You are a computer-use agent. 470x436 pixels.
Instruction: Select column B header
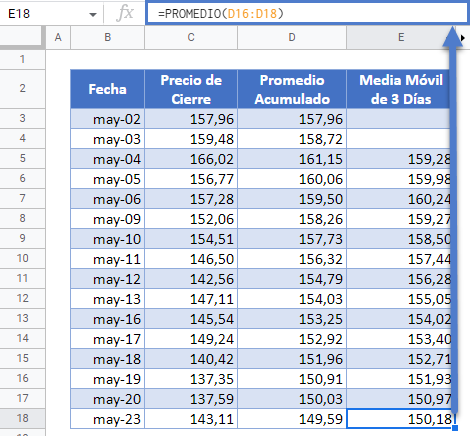pos(107,37)
